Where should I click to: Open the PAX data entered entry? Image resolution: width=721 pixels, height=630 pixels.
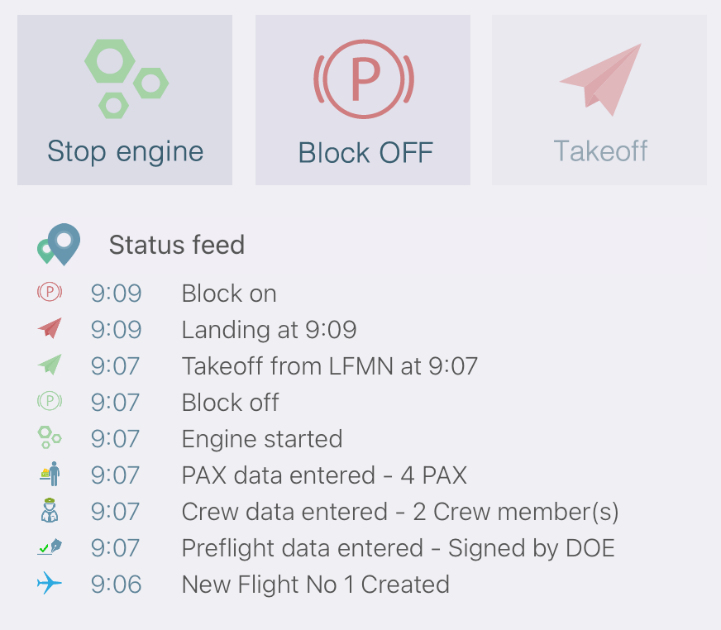tap(324, 475)
